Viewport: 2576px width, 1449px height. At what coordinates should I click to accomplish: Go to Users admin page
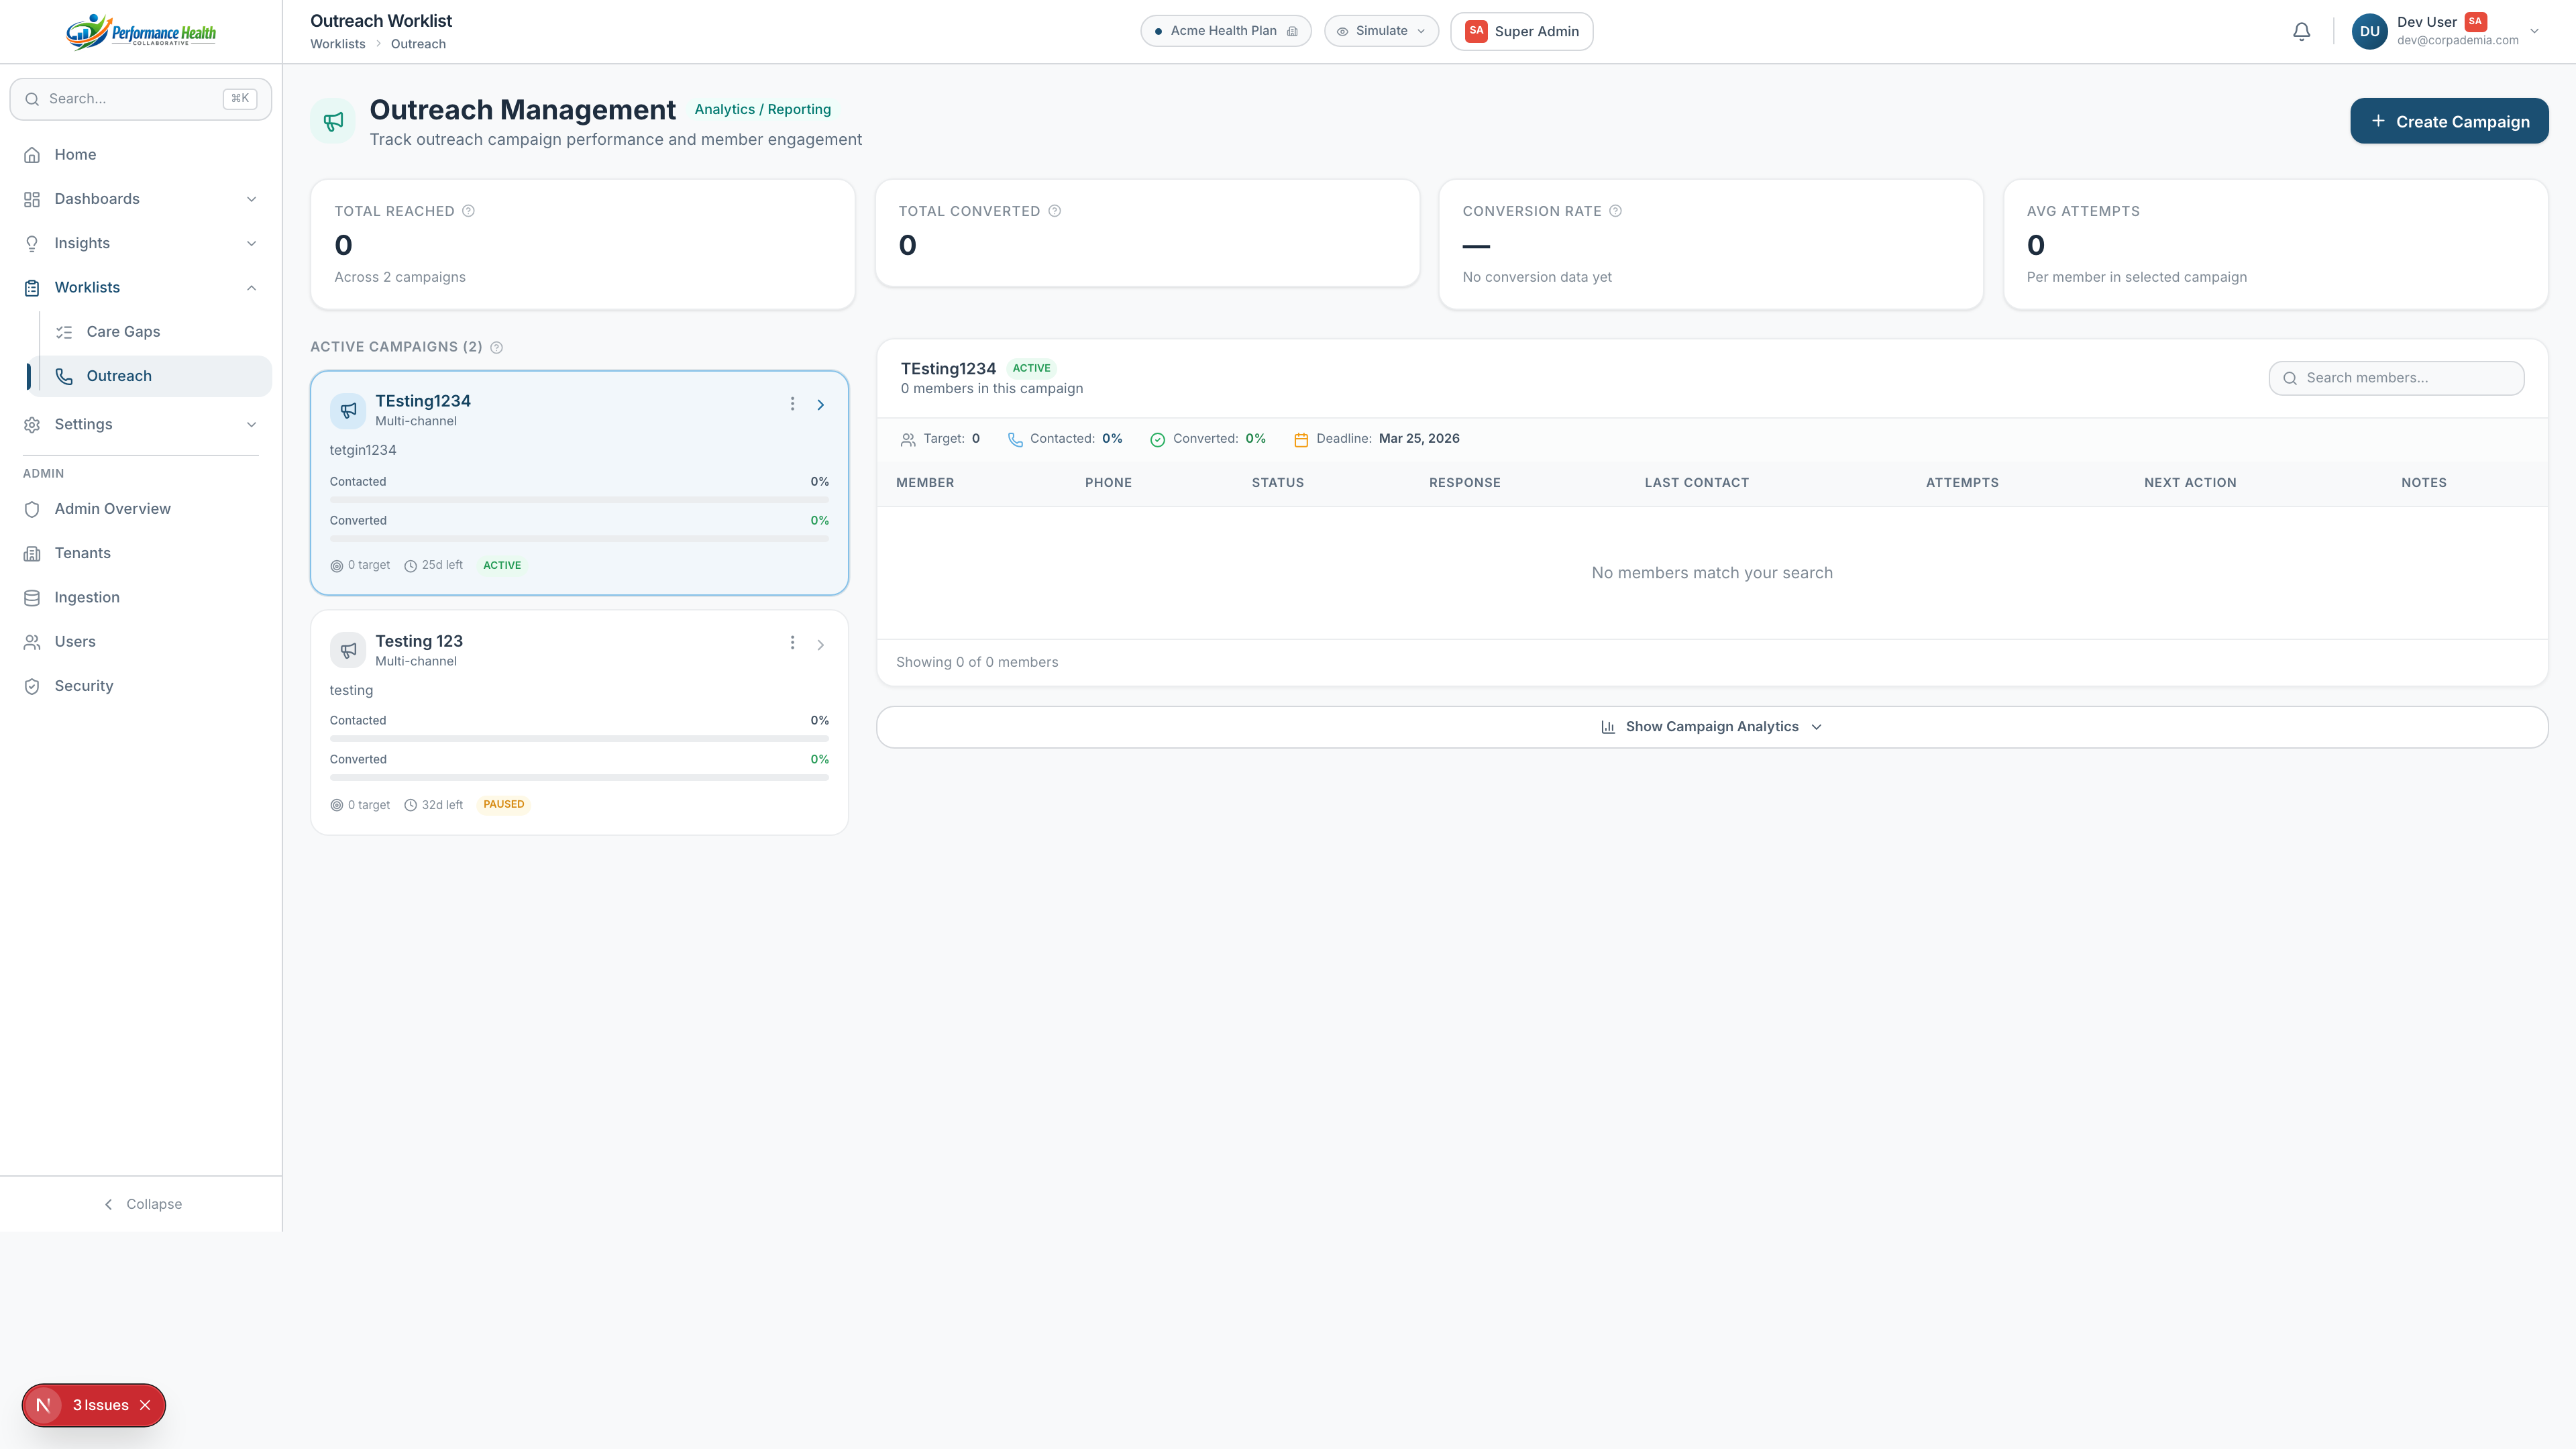[x=141, y=642]
